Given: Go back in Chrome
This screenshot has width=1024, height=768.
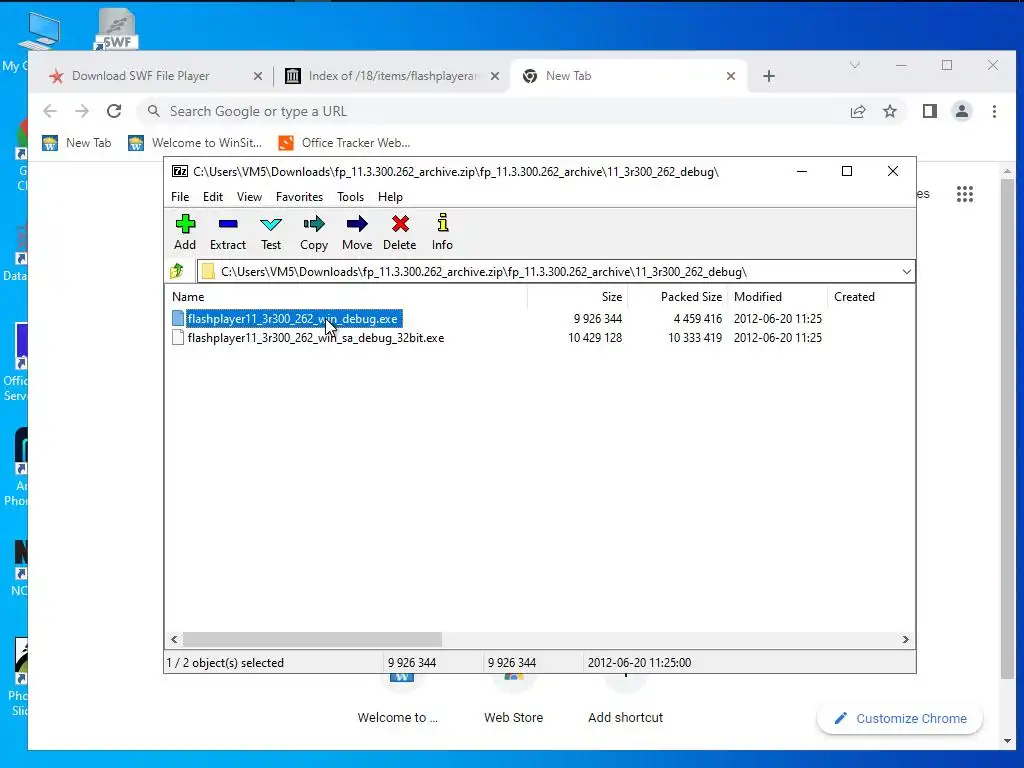Looking at the screenshot, I should pyautogui.click(x=50, y=111).
